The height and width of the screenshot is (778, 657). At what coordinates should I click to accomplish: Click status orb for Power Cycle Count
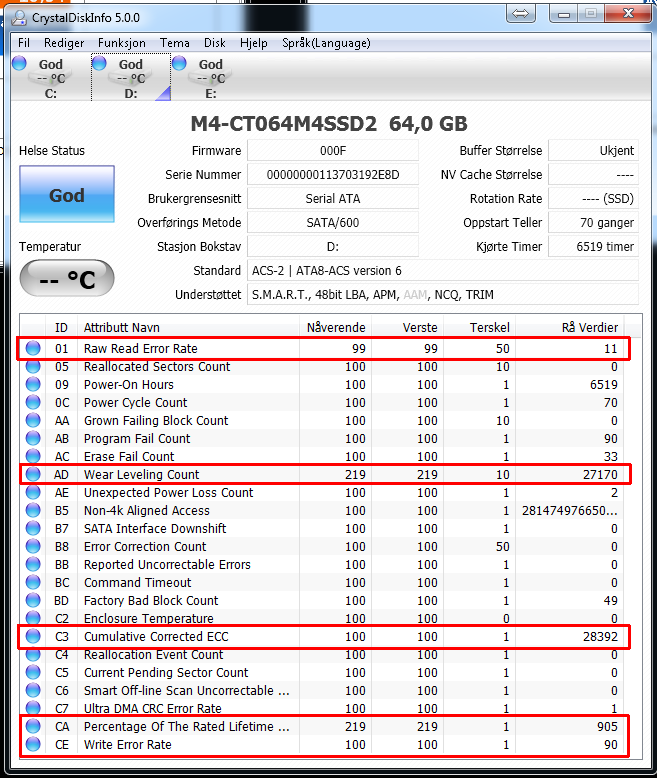(x=33, y=402)
